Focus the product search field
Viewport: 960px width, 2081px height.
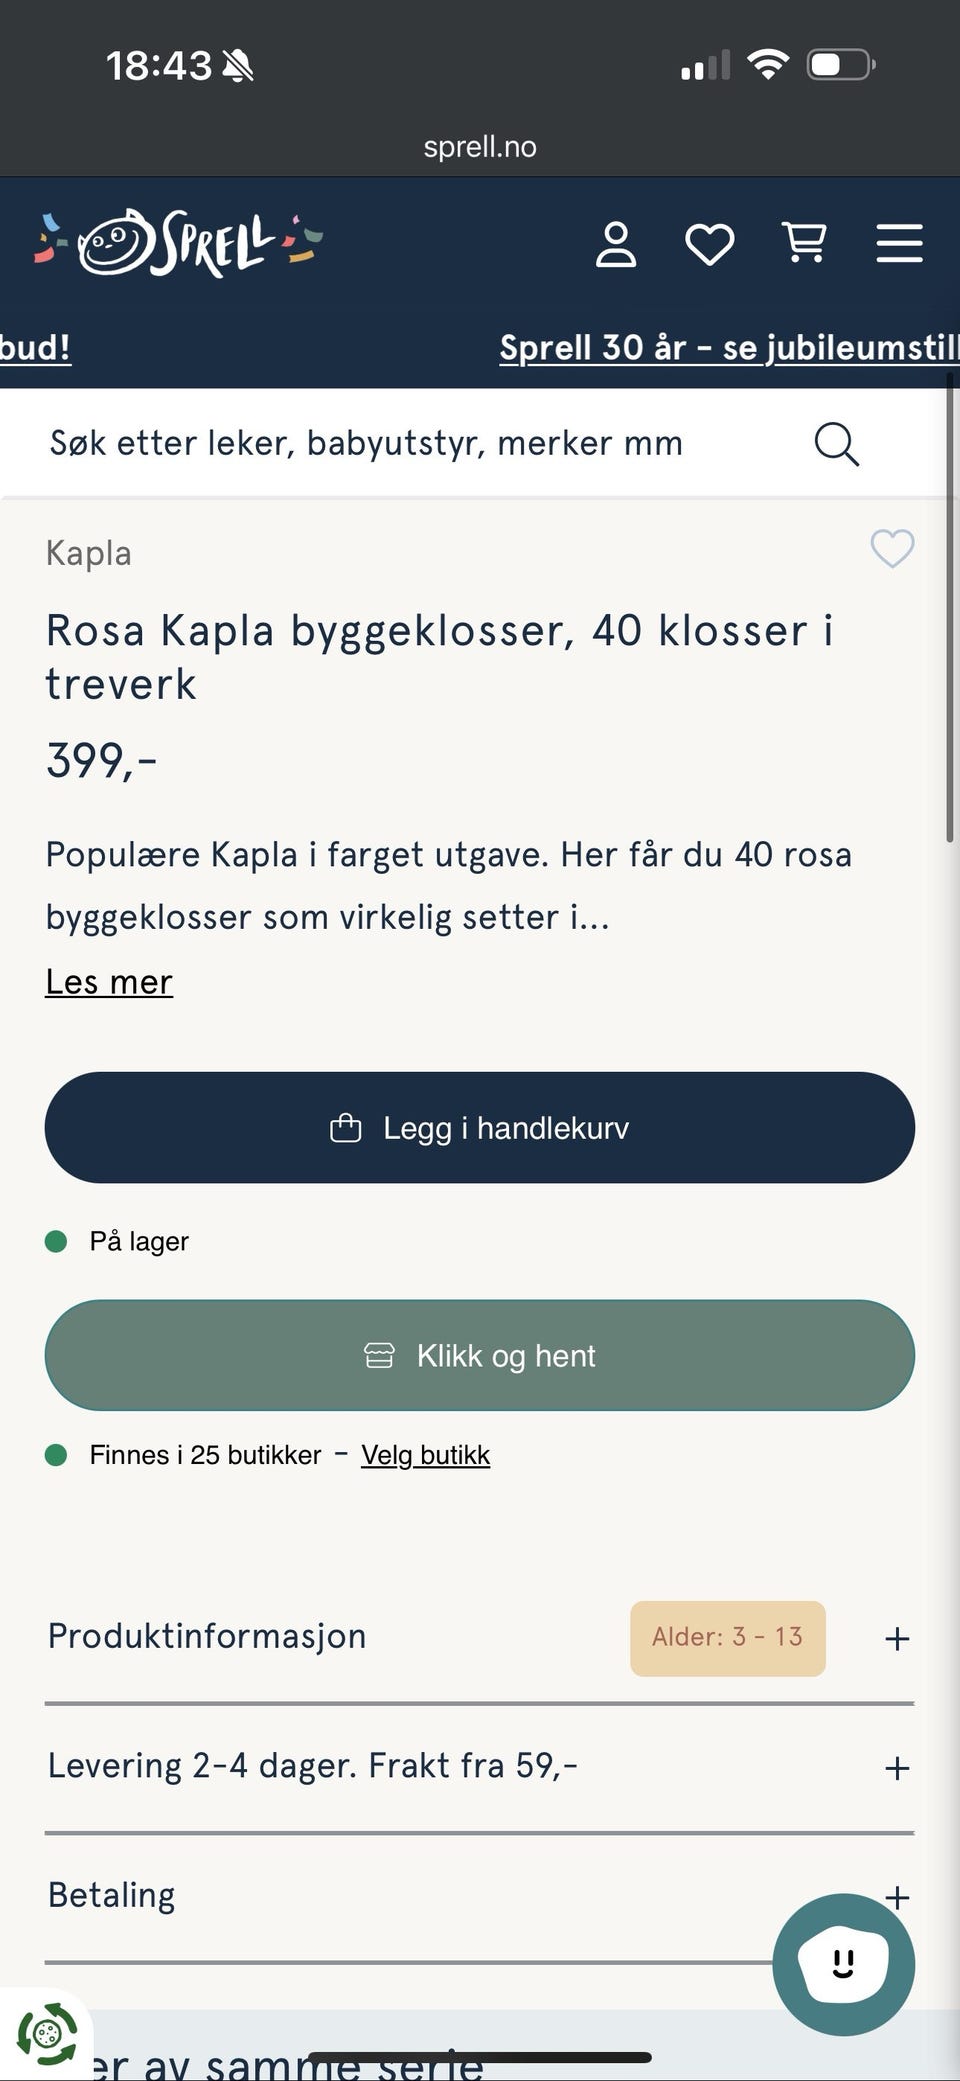(400, 444)
